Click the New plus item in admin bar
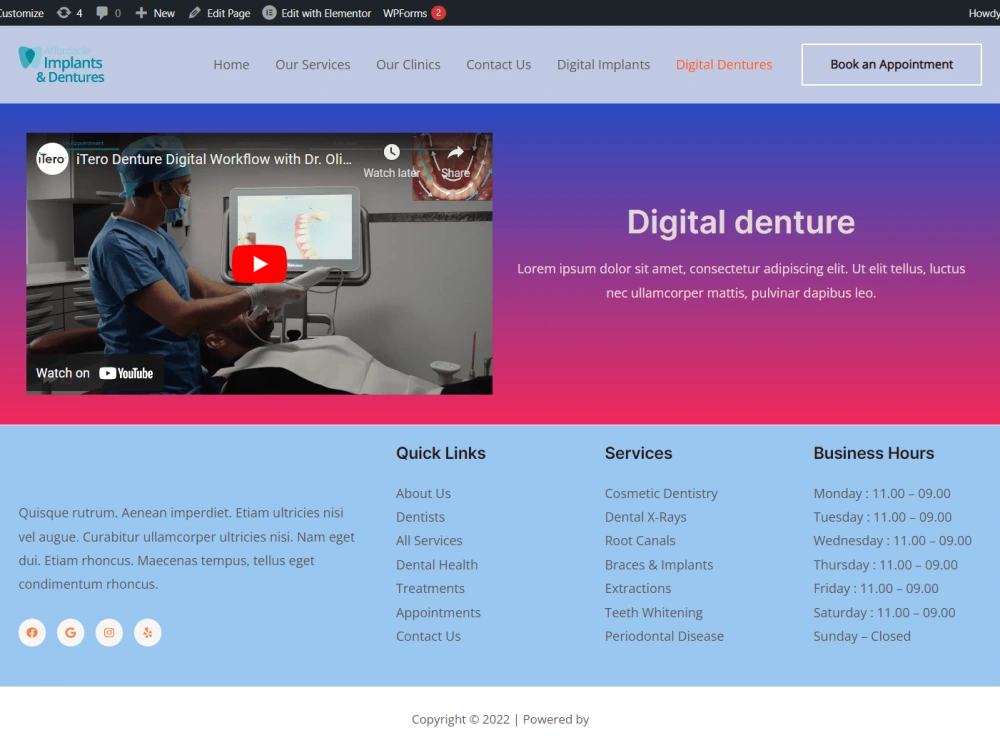1000x750 pixels. tap(155, 13)
